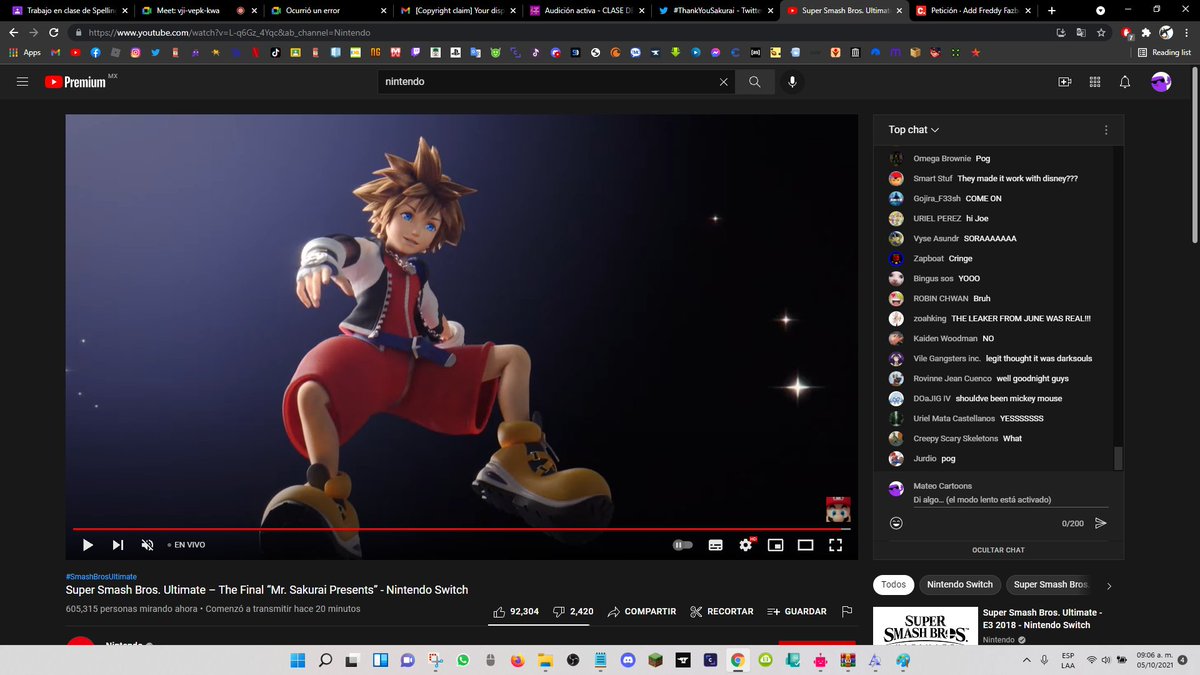This screenshot has height=675, width=1200.
Task: Send the chat message arrow
Action: [x=1101, y=523]
